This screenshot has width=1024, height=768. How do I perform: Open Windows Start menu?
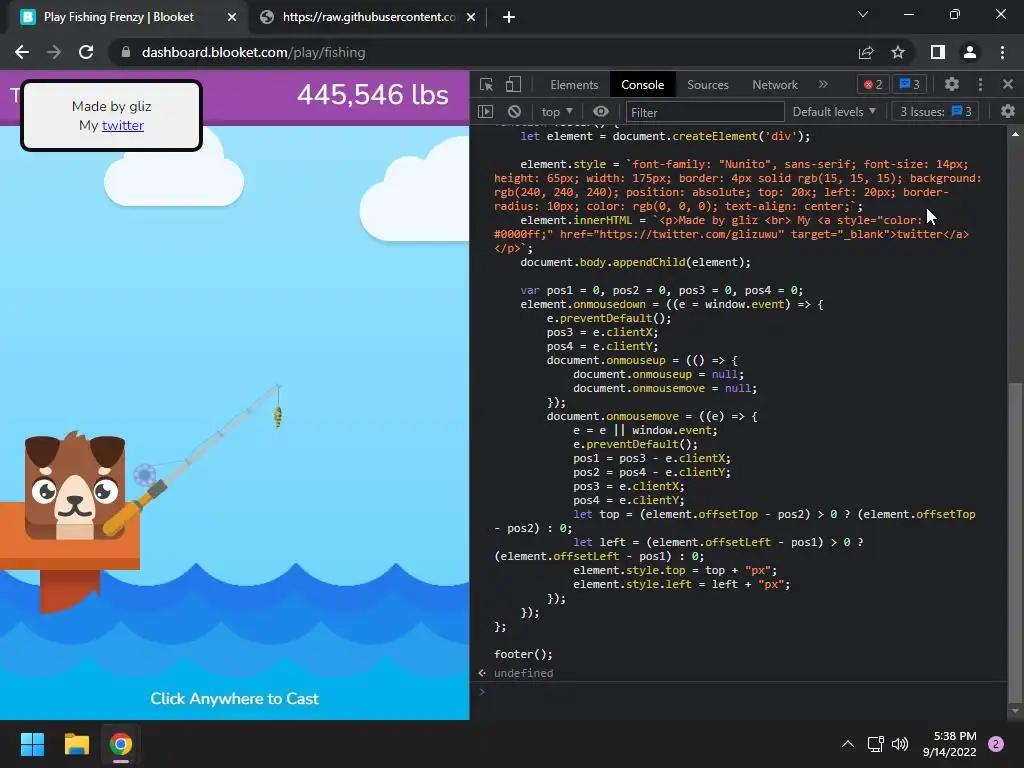click(x=33, y=744)
